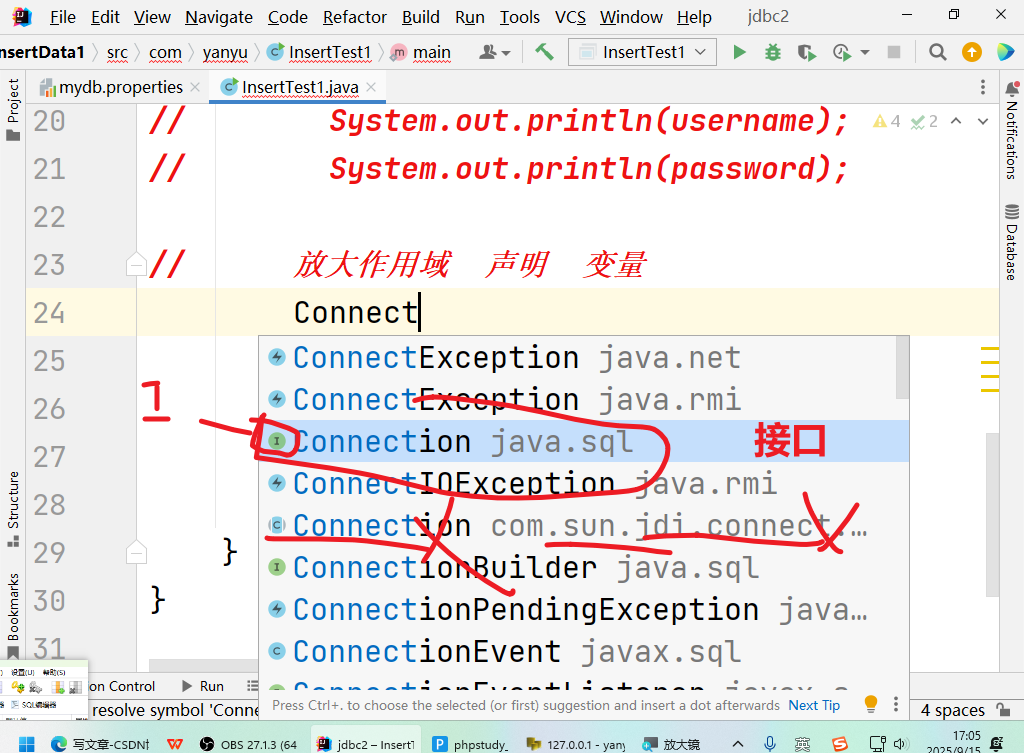The height and width of the screenshot is (753, 1024).
Task: Open the Navigate menu
Action: pyautogui.click(x=219, y=17)
